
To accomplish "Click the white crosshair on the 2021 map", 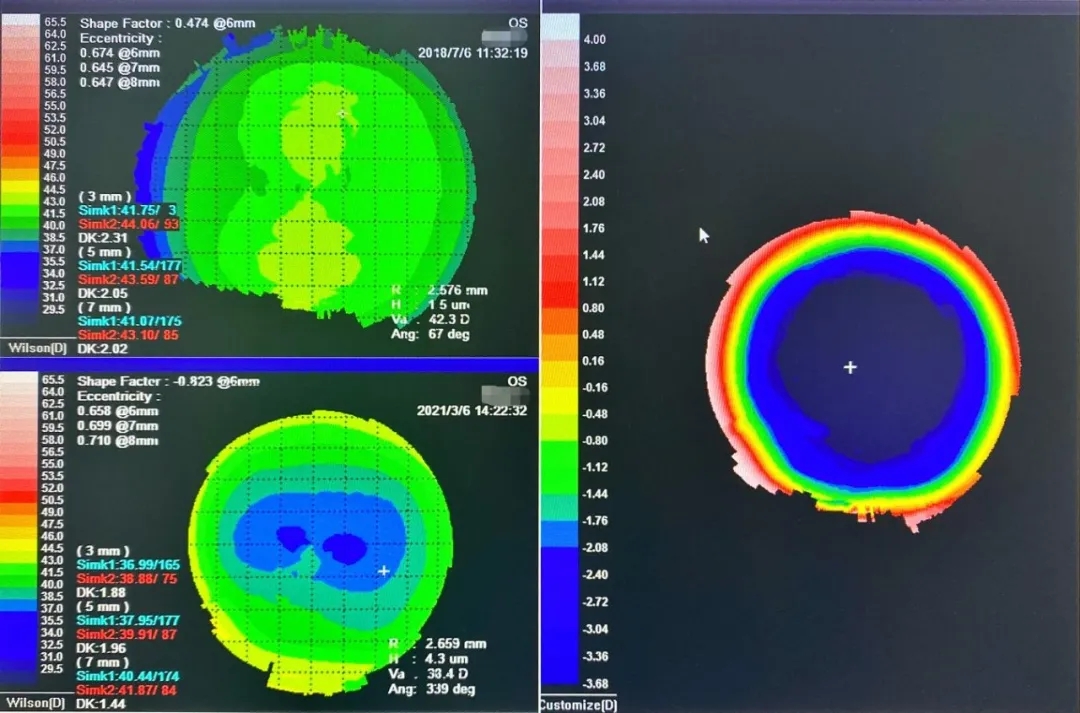I will [384, 570].
